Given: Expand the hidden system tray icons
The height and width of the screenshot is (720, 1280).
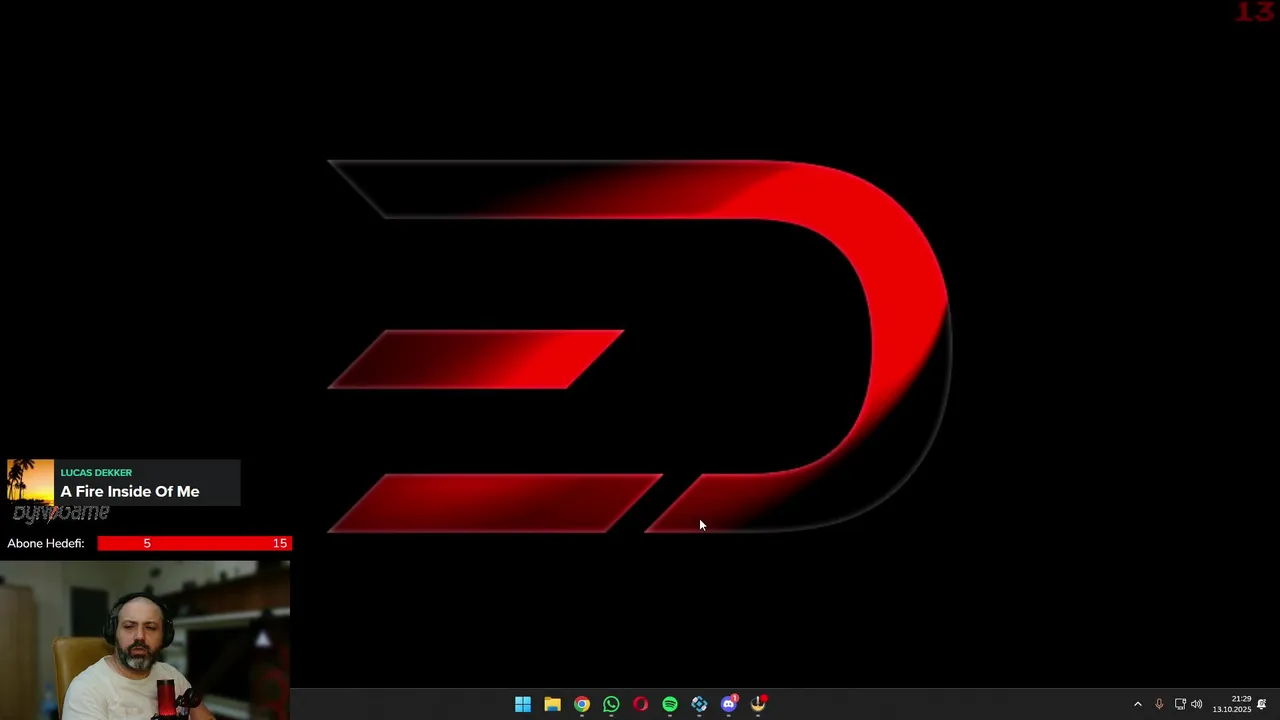Looking at the screenshot, I should tap(1137, 704).
